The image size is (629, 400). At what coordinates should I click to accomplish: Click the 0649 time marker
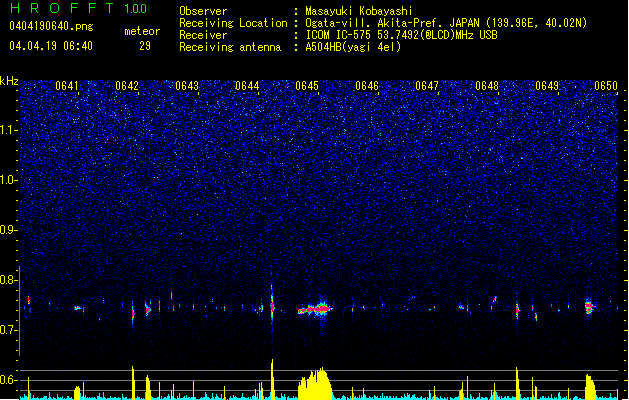click(547, 86)
